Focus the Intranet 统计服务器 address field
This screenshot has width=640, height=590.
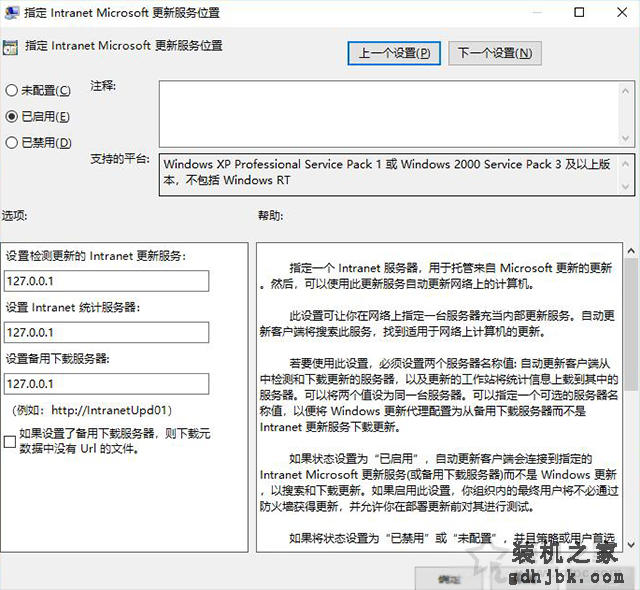coord(107,332)
